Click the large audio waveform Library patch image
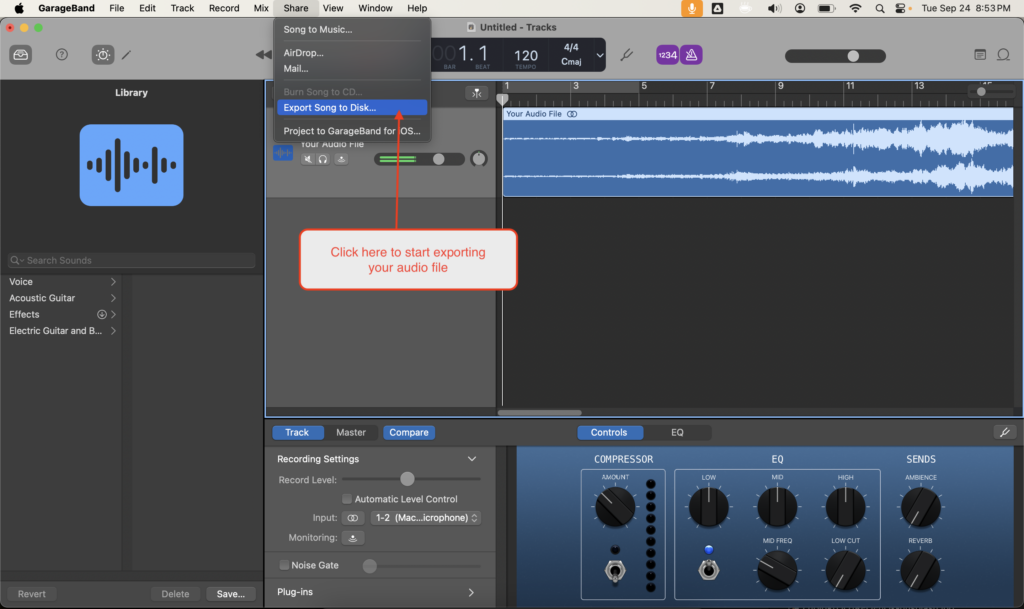This screenshot has height=609, width=1024. (x=131, y=165)
